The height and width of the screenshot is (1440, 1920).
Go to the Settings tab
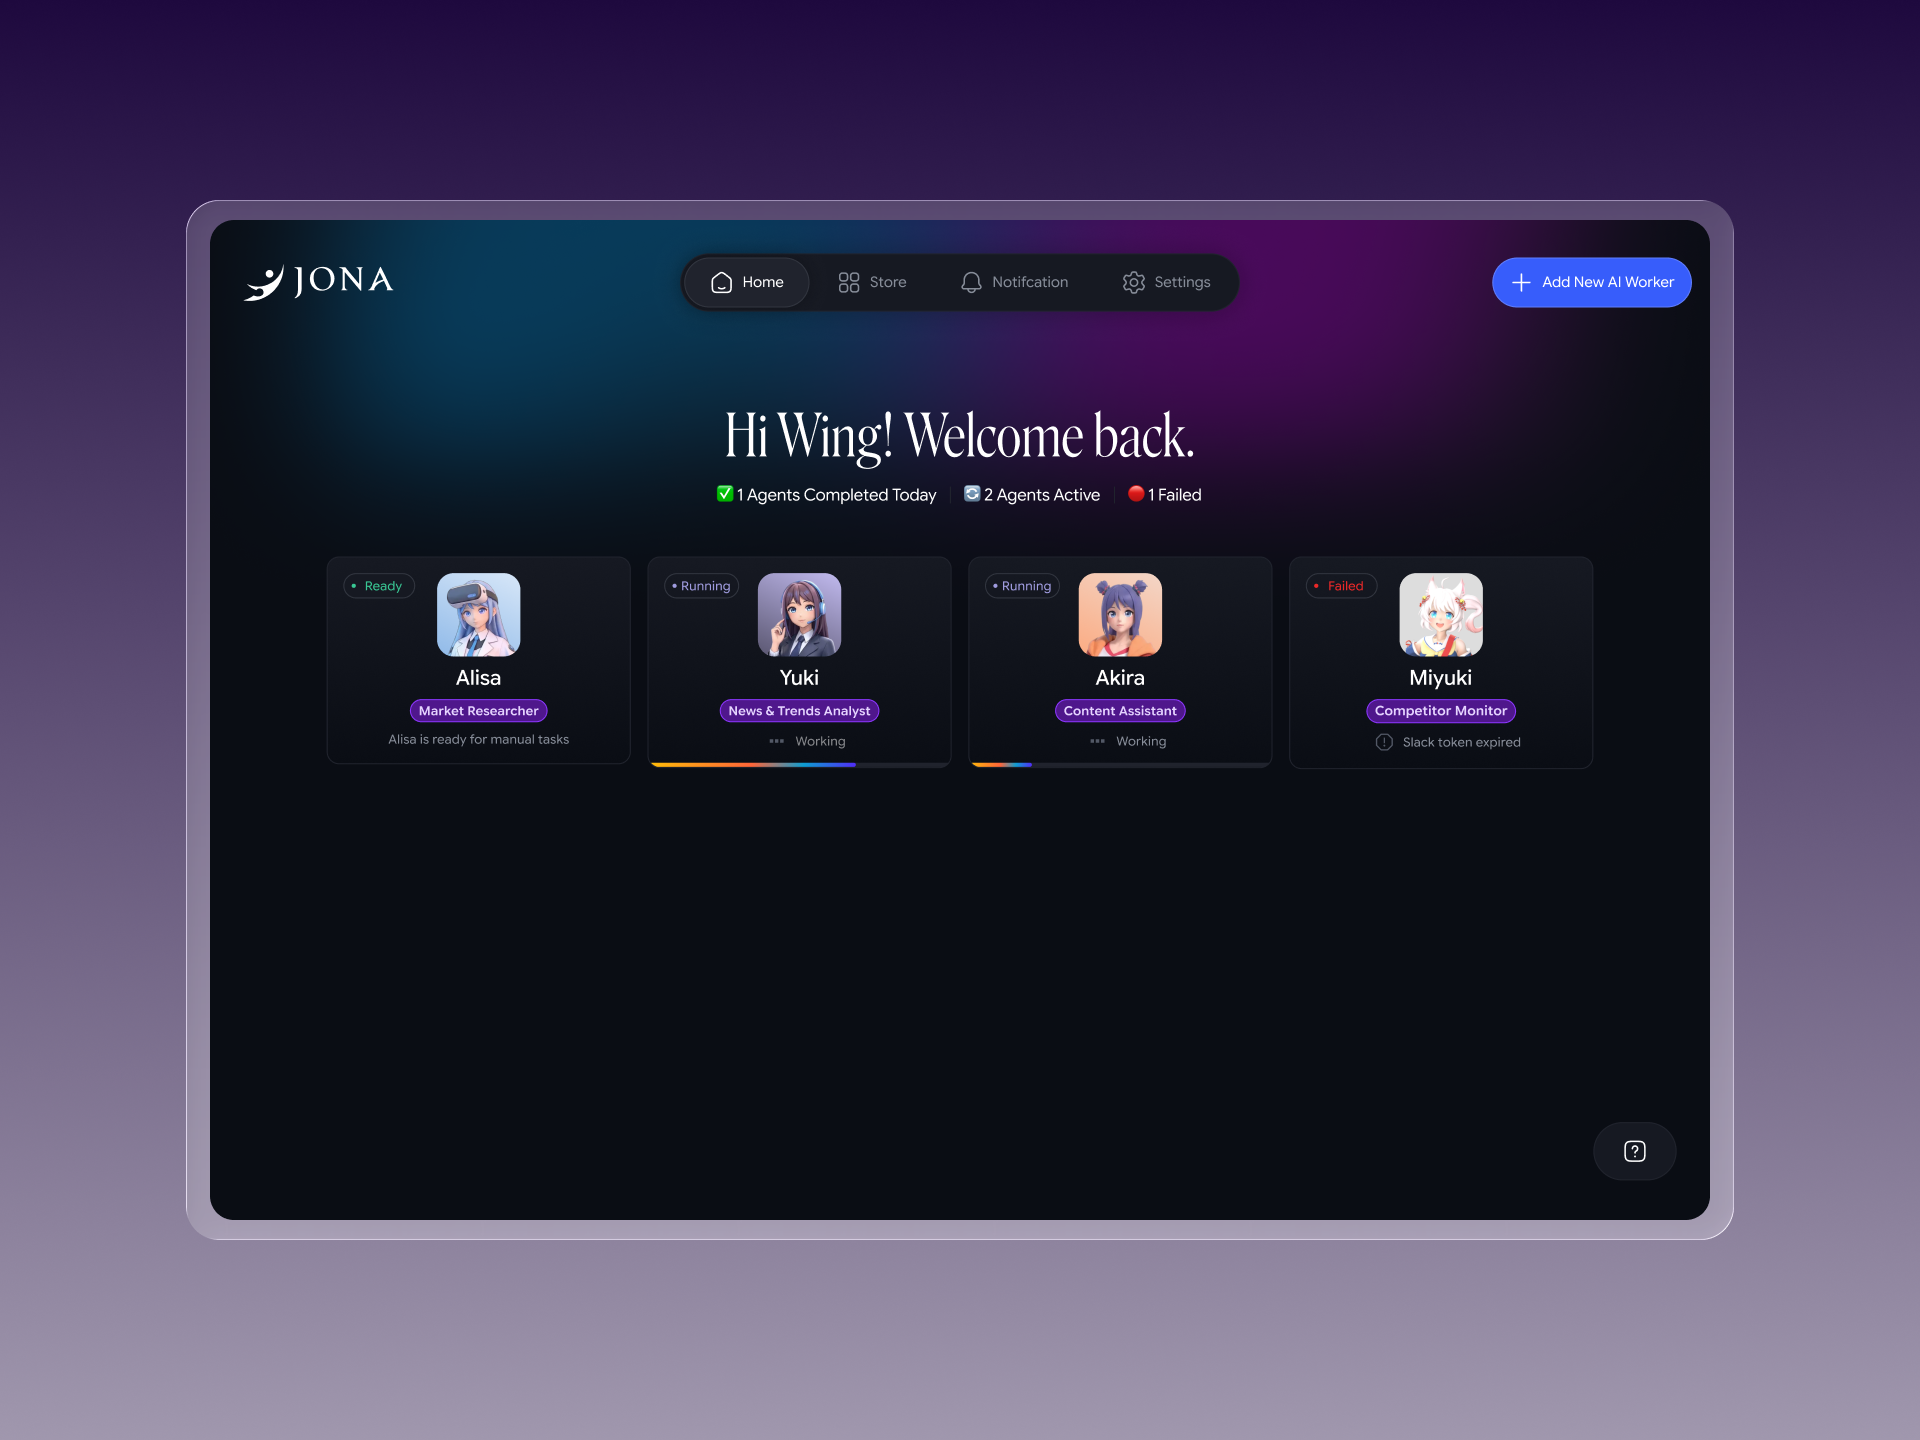click(x=1166, y=282)
